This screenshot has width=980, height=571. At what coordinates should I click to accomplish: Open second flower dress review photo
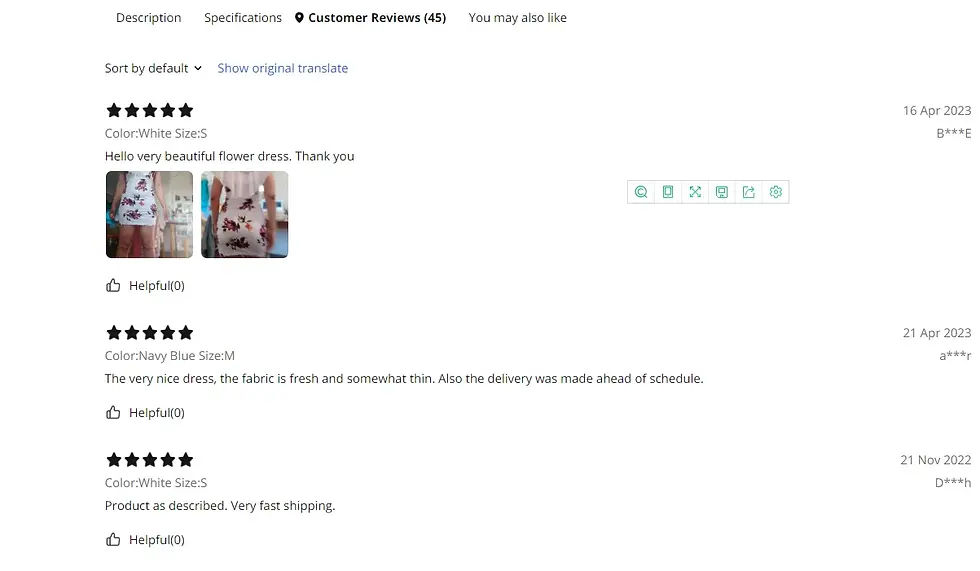[244, 214]
